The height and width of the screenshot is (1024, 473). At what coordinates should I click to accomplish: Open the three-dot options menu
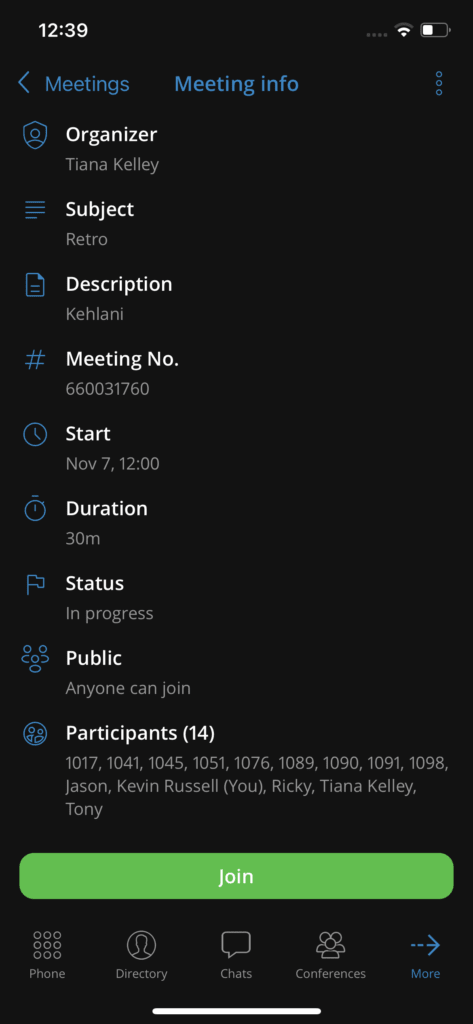tap(439, 84)
